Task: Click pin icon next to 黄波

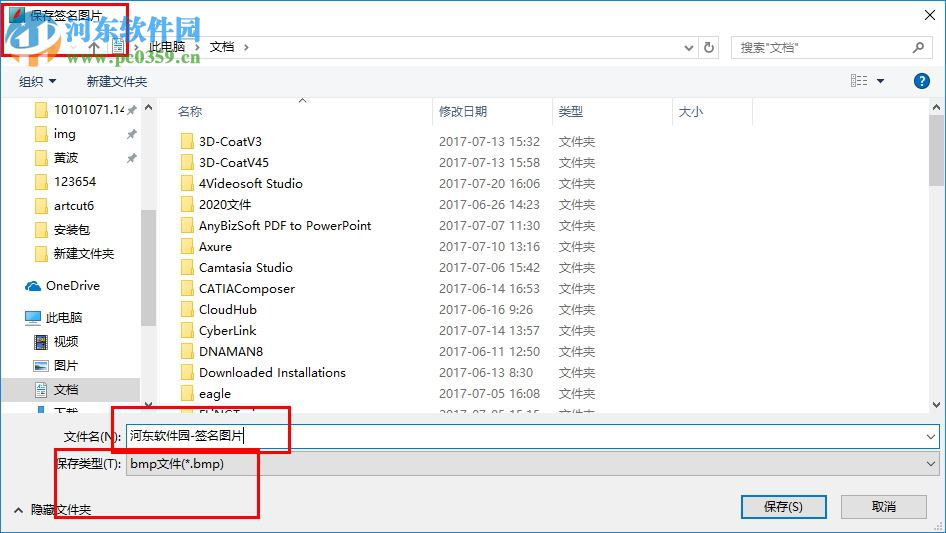Action: click(132, 158)
